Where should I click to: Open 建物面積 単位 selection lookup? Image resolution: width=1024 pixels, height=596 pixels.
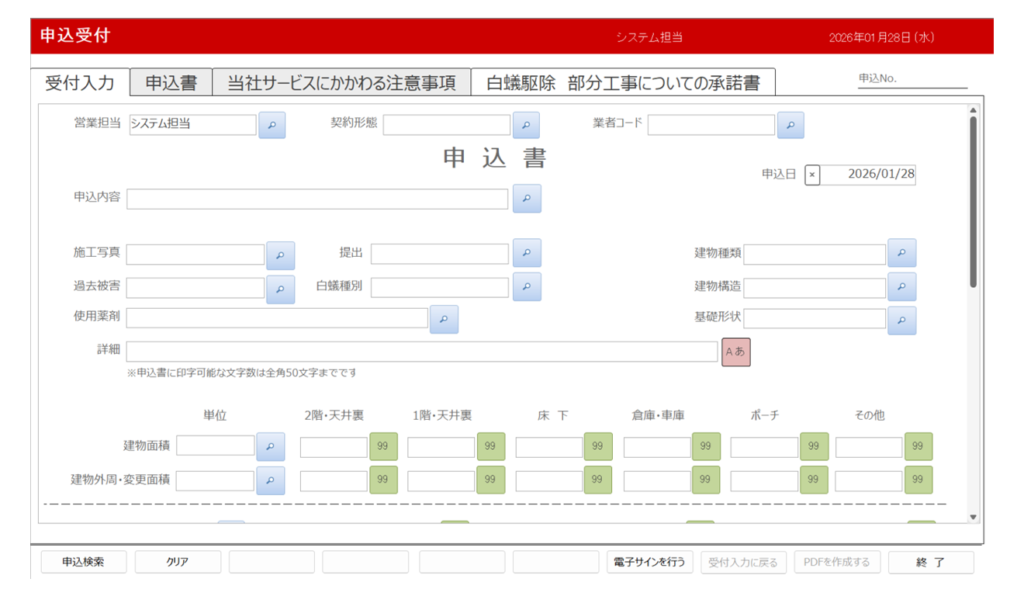(x=270, y=447)
